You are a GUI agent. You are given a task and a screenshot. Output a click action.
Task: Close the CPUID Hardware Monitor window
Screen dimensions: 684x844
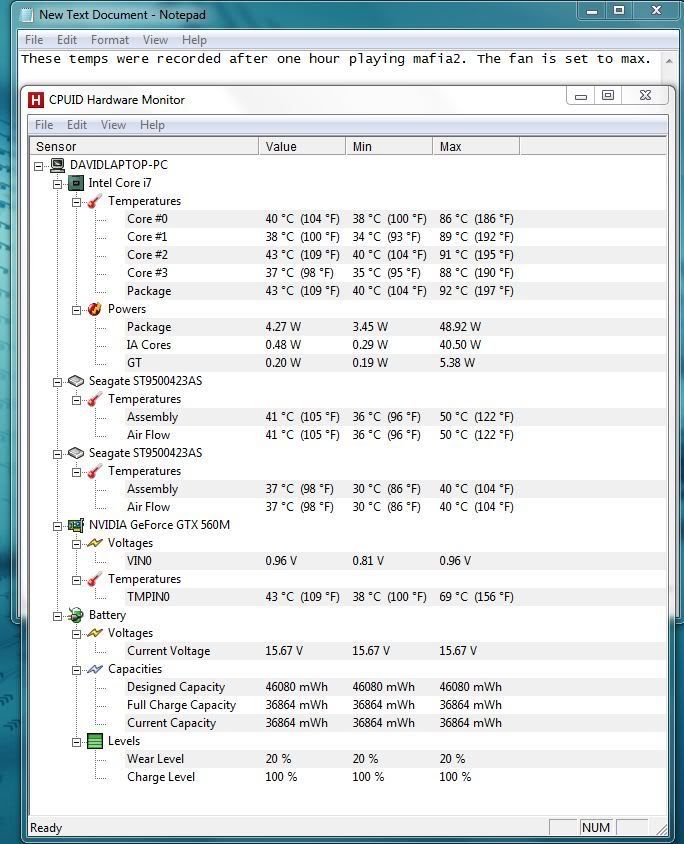pyautogui.click(x=645, y=96)
